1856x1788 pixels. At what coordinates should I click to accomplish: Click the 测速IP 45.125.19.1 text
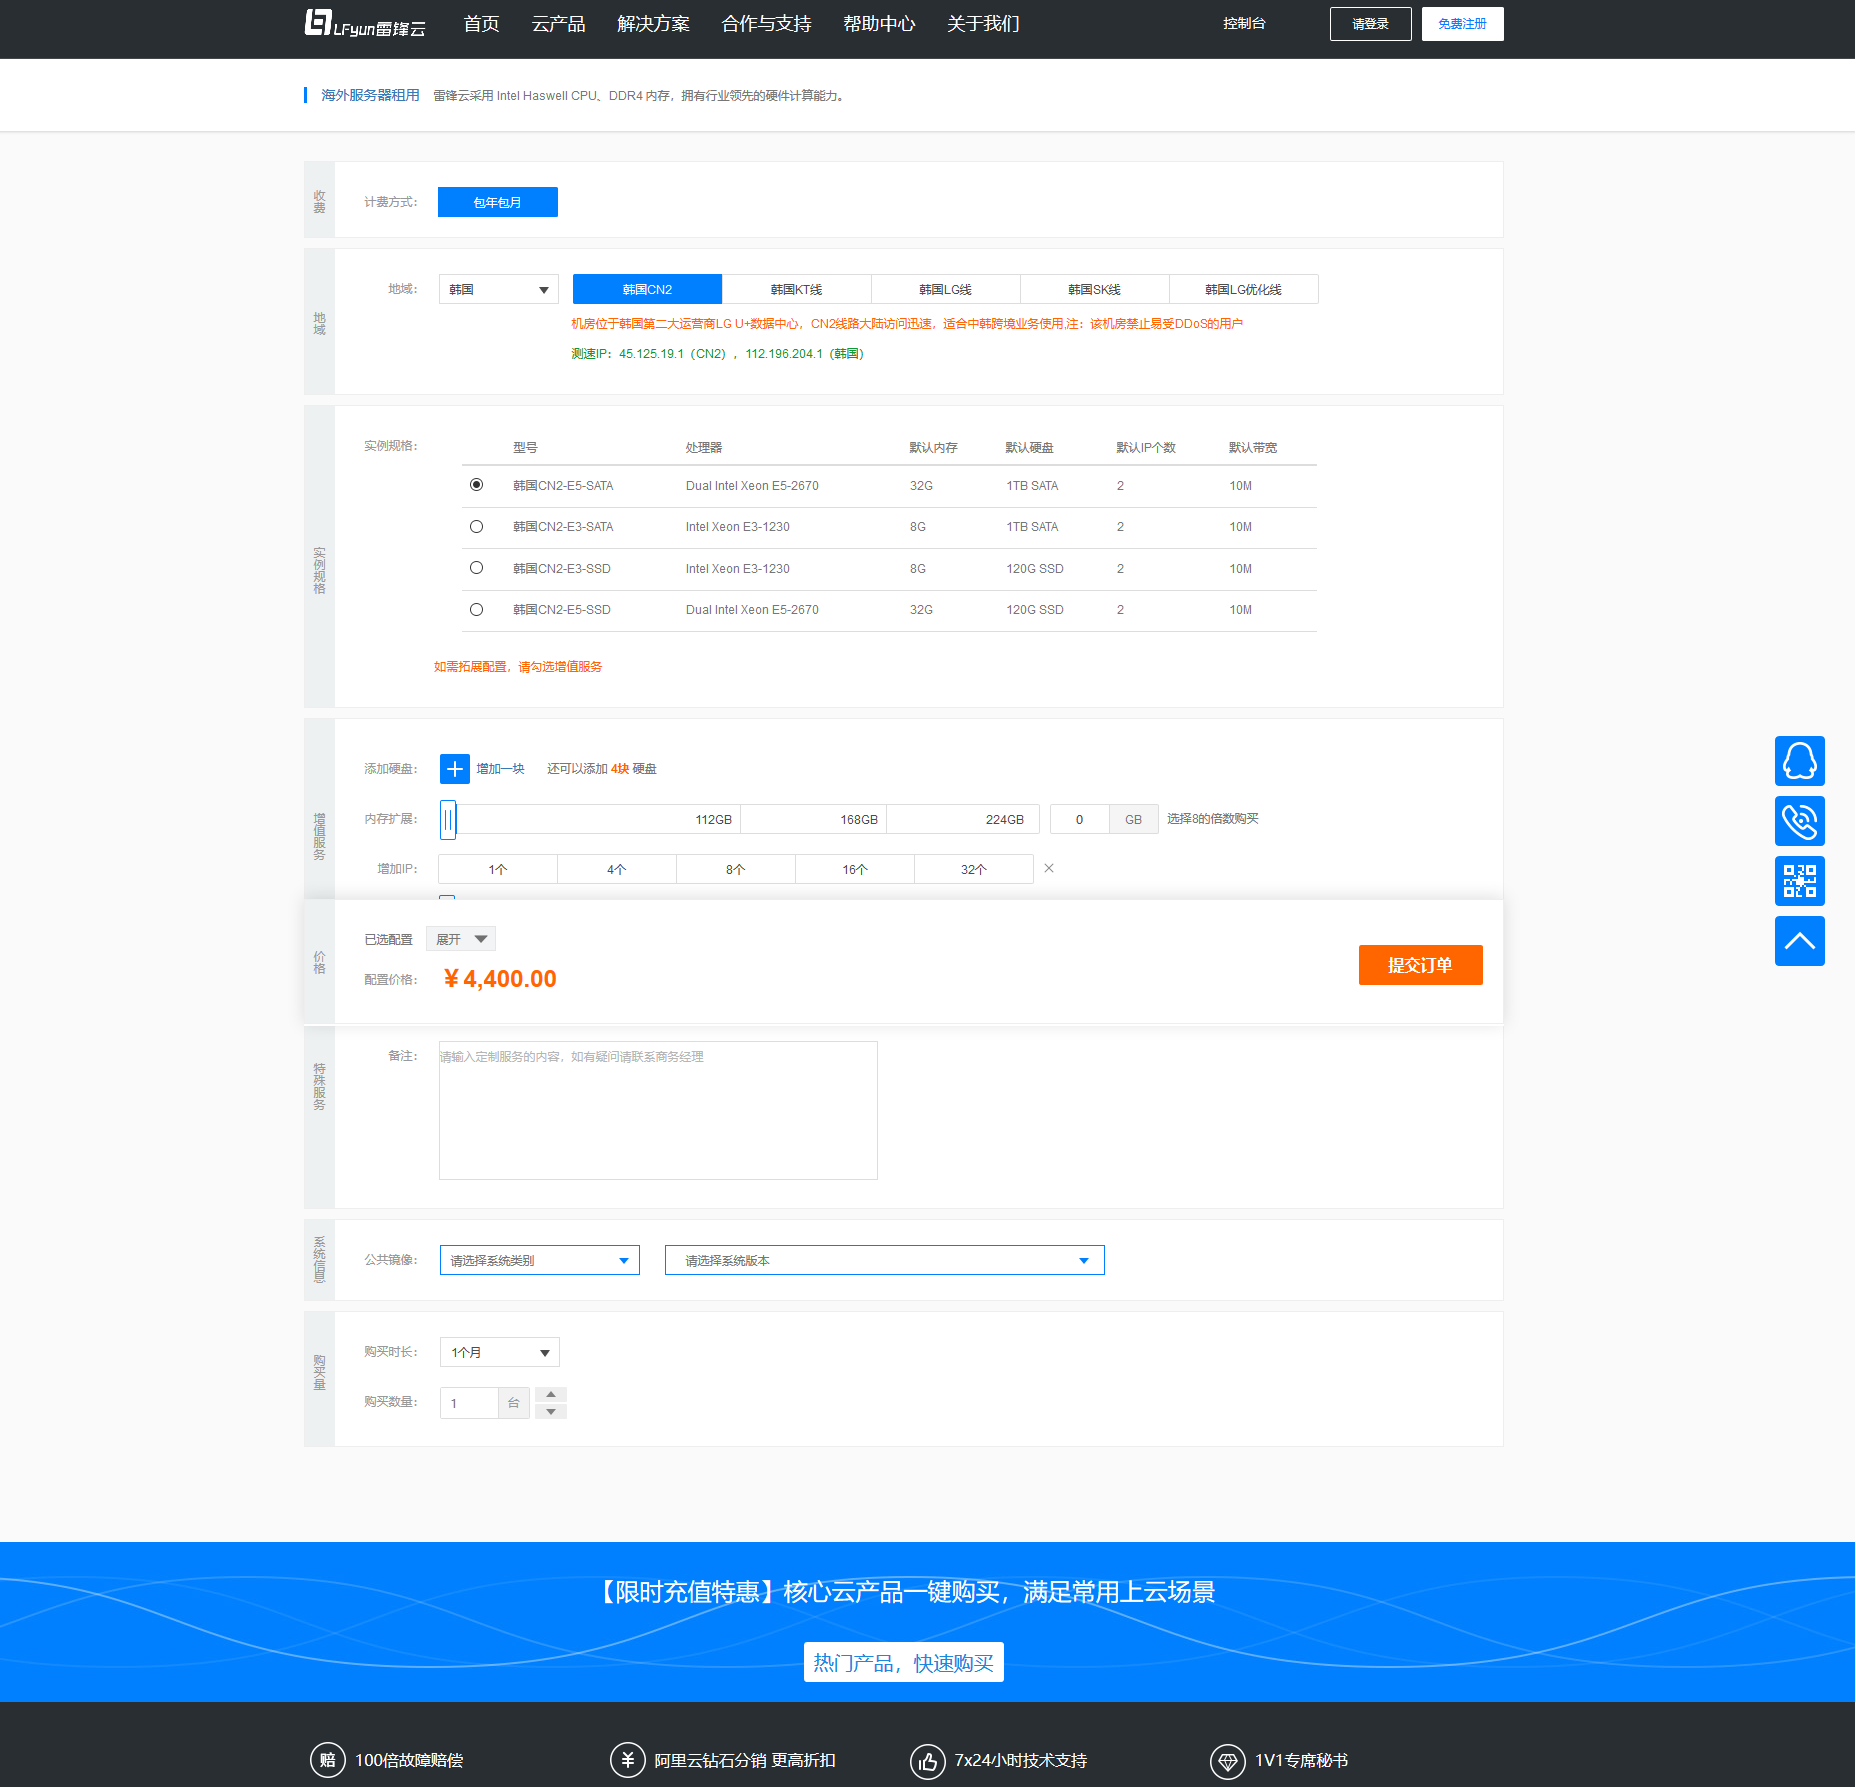[x=717, y=354]
